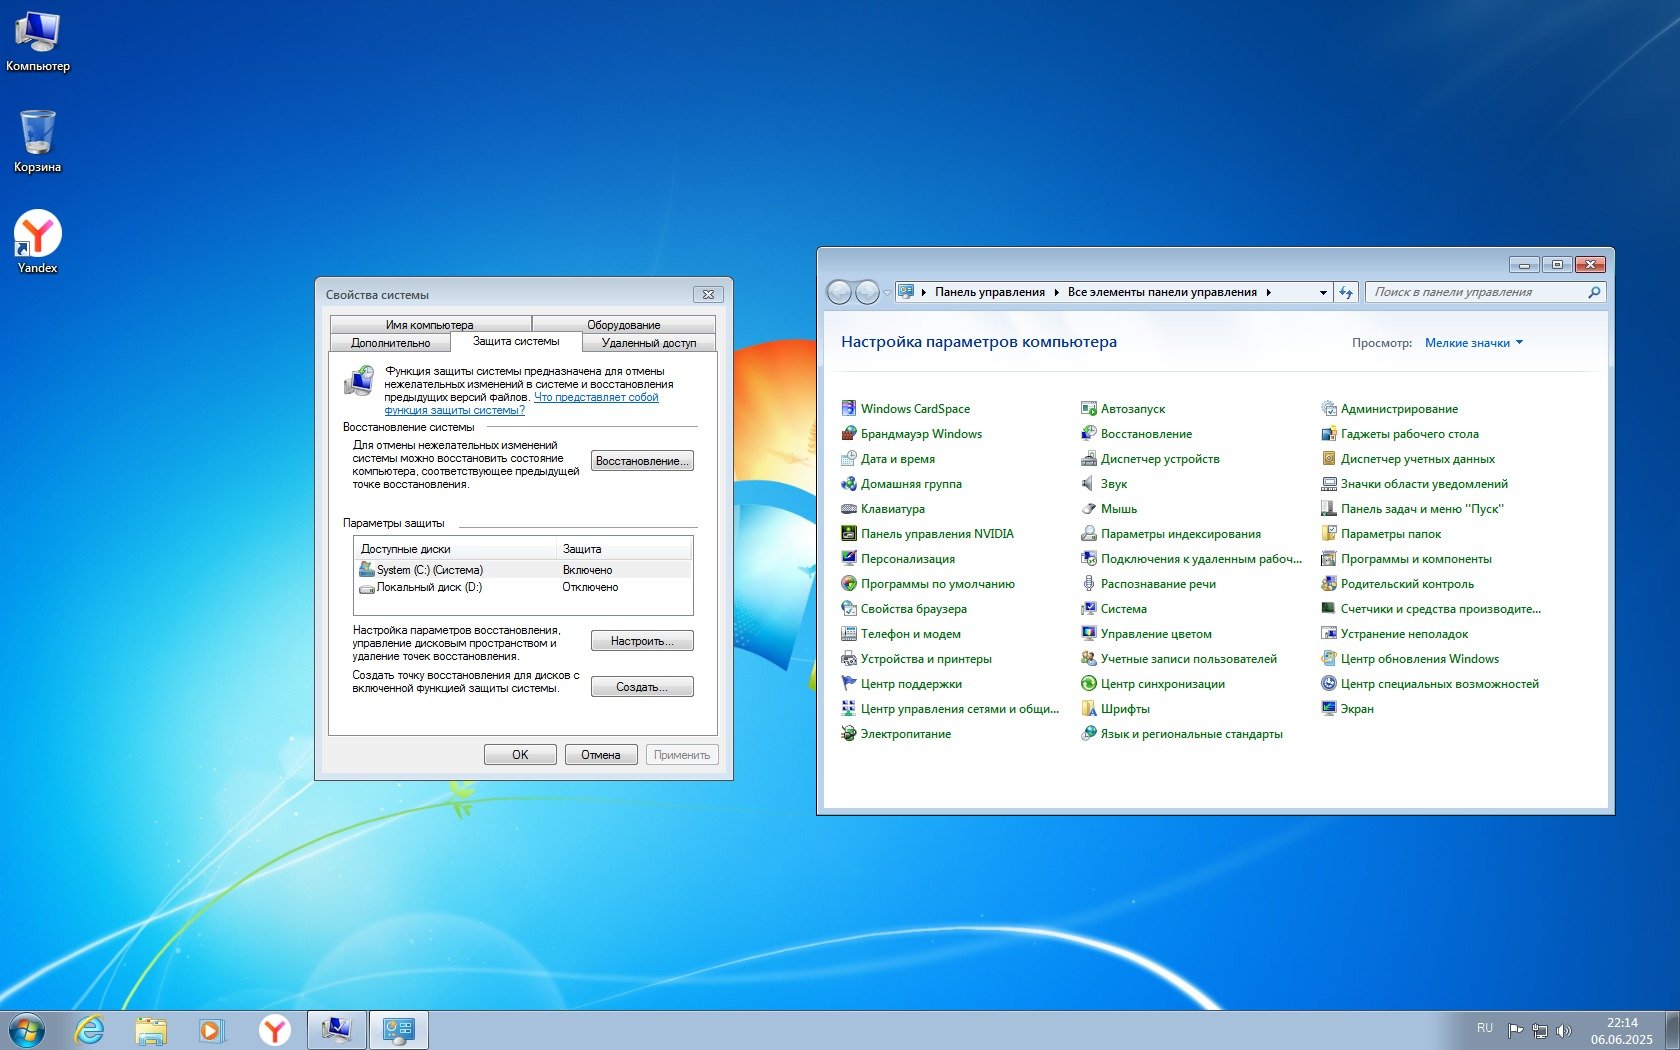Open the address bar history dropdown arrow
The width and height of the screenshot is (1680, 1050).
(x=1323, y=293)
